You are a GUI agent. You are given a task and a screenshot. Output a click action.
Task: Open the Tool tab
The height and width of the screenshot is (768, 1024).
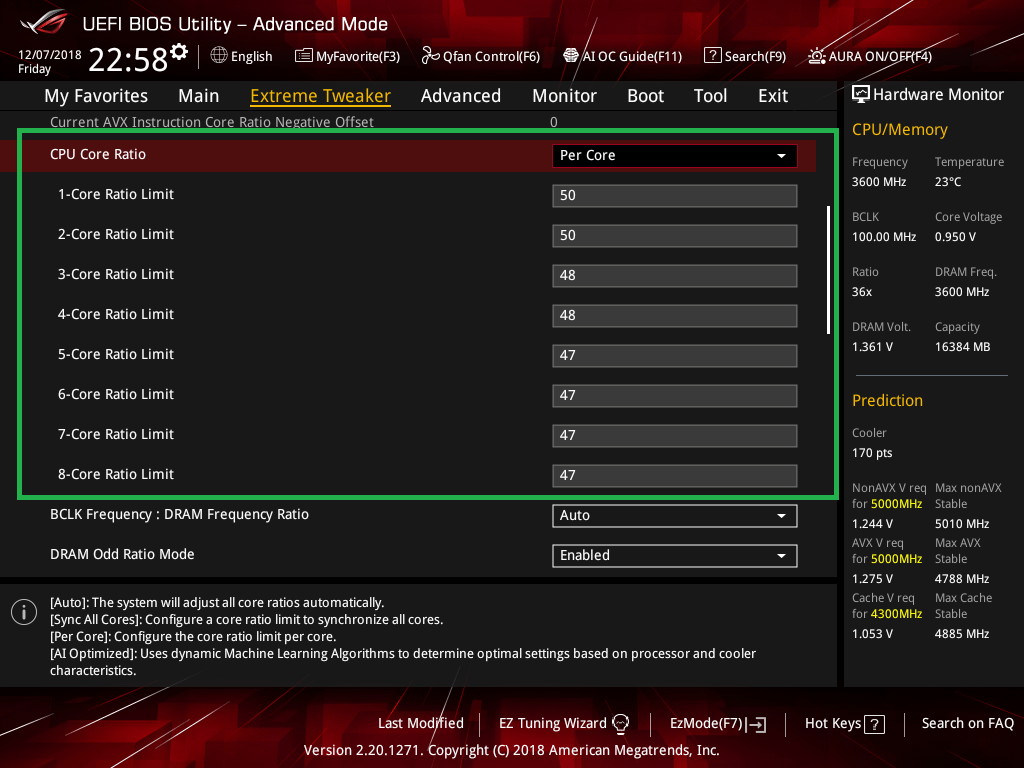[710, 96]
